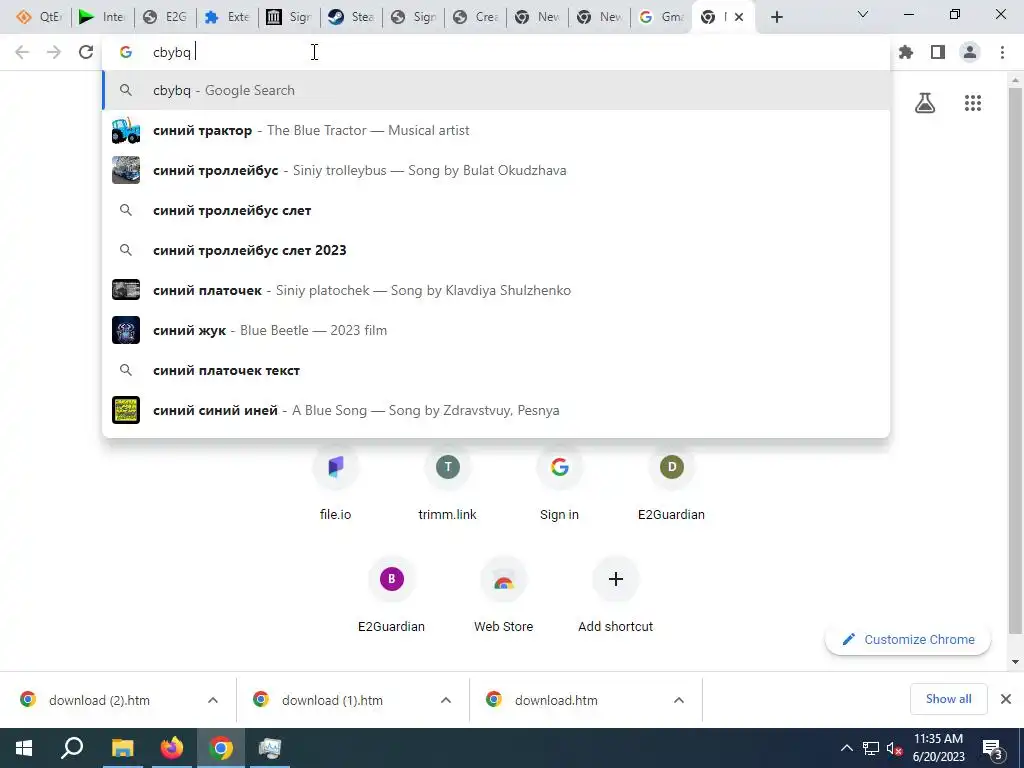Click the page vertical scrollbar
Viewport: 1024px width, 768px height.
(x=1015, y=359)
